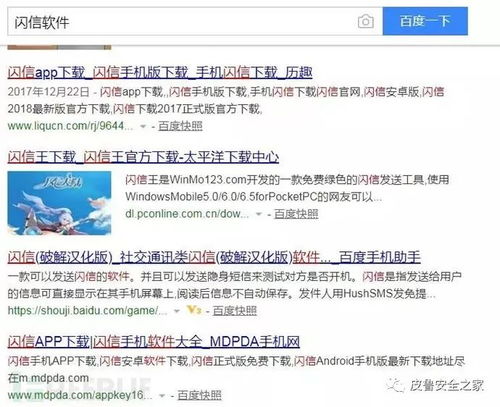Open the 闪信app下载 历趣 result title
The width and height of the screenshot is (500, 407).
(160, 73)
